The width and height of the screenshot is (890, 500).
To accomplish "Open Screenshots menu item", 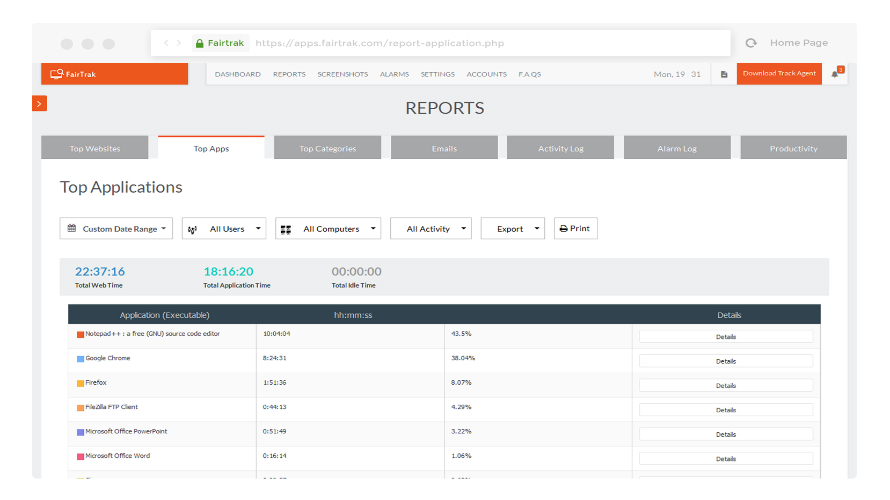I will click(x=343, y=74).
